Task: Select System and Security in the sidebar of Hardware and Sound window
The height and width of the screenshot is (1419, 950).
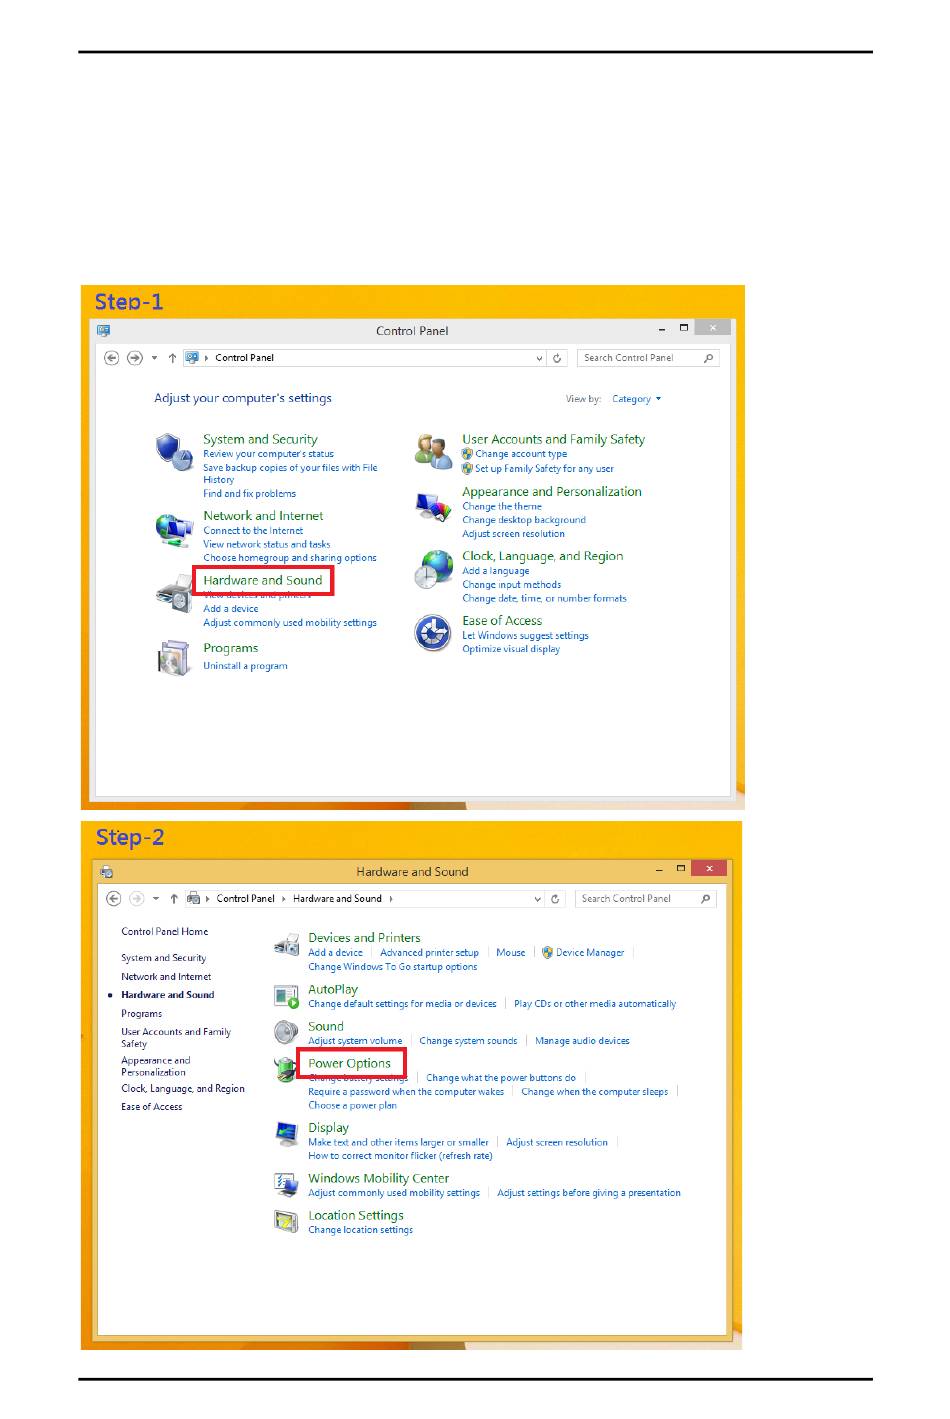Action: (164, 958)
